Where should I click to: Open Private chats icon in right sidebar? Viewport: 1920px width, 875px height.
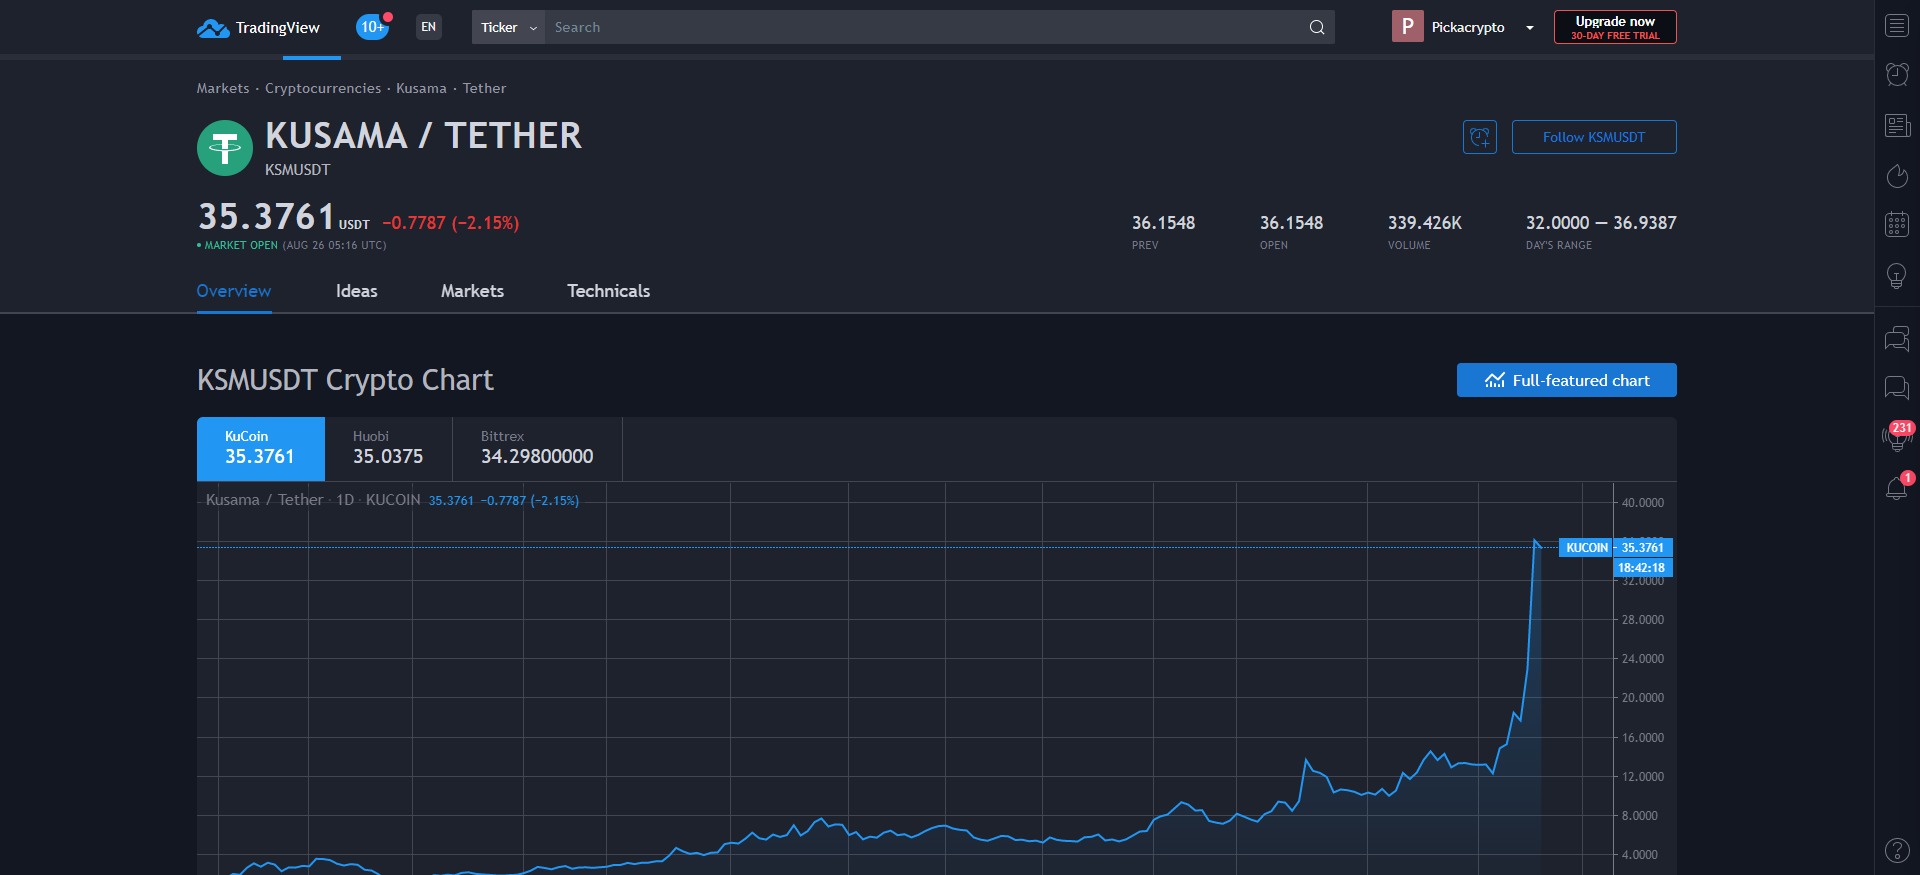point(1897,387)
